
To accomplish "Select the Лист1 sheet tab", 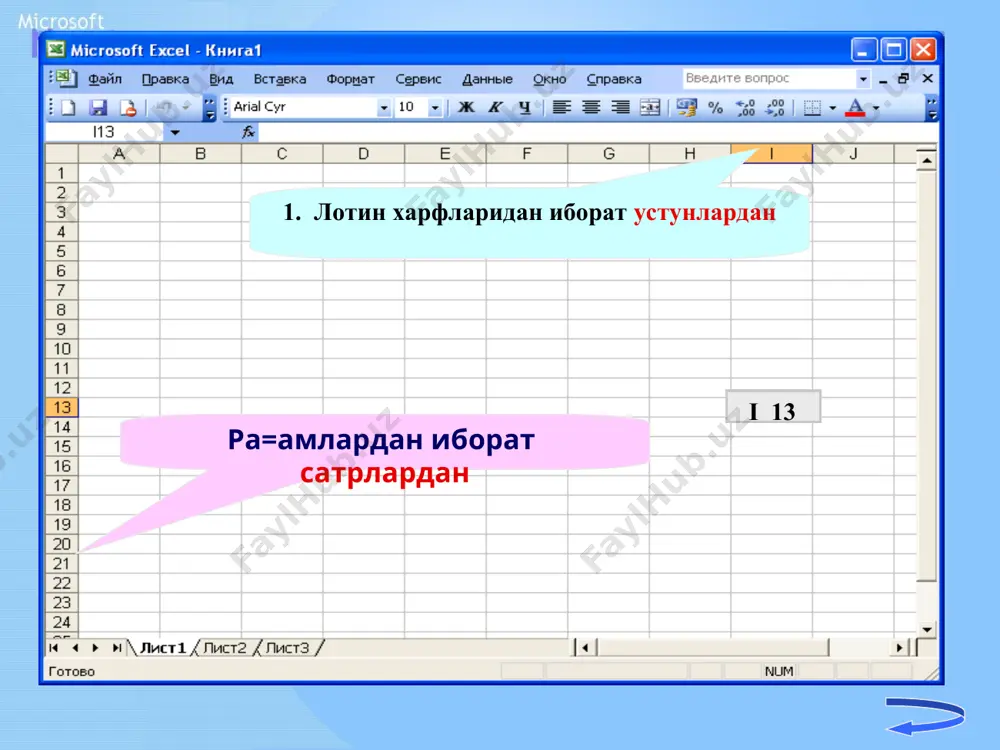I will click(x=162, y=648).
